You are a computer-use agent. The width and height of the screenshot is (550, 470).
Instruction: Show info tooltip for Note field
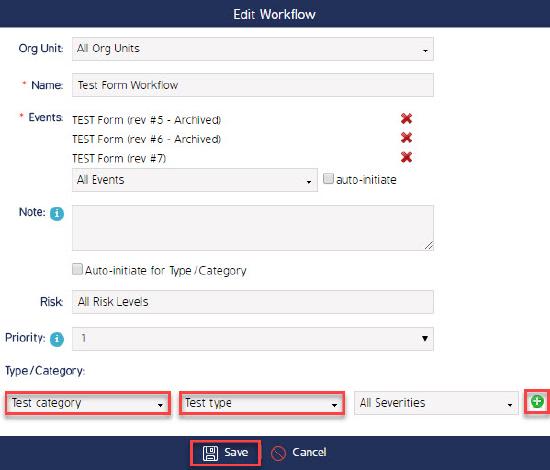tap(57, 214)
